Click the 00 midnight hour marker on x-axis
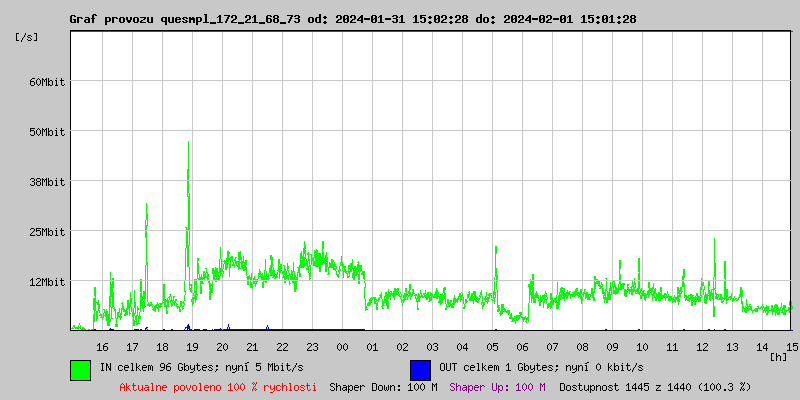This screenshot has height=400, width=800. (342, 346)
